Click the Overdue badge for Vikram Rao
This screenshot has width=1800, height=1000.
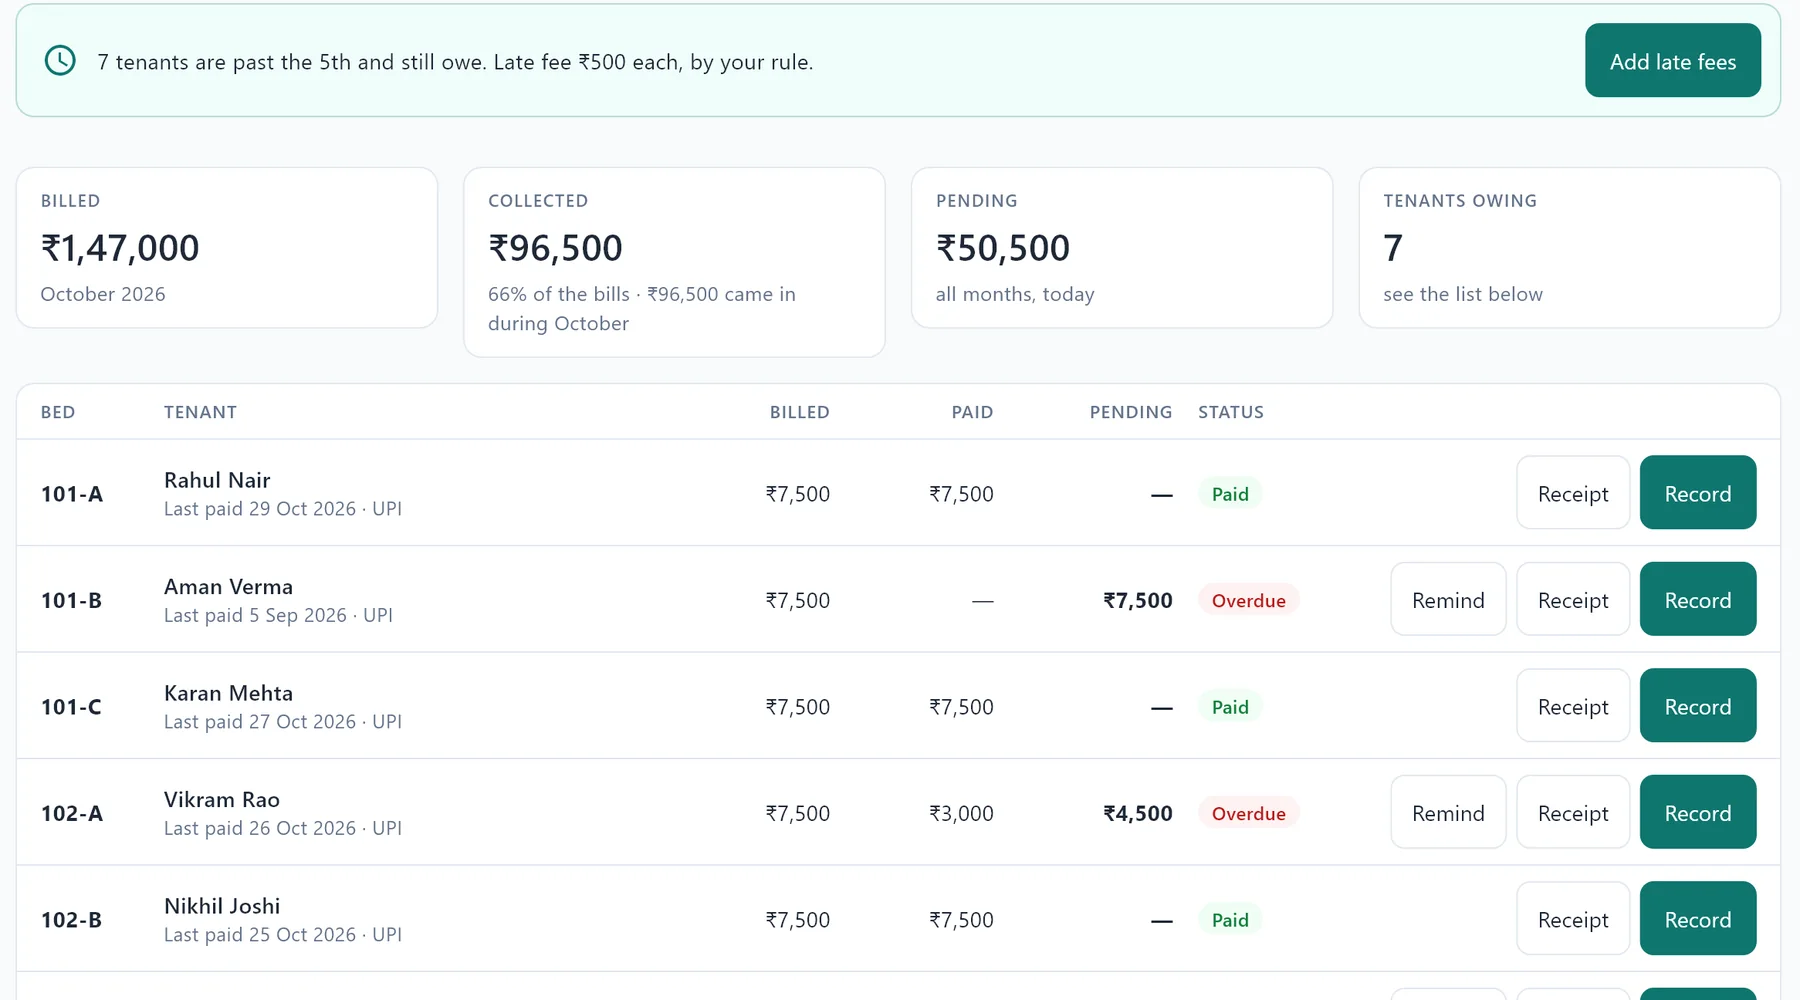tap(1248, 813)
